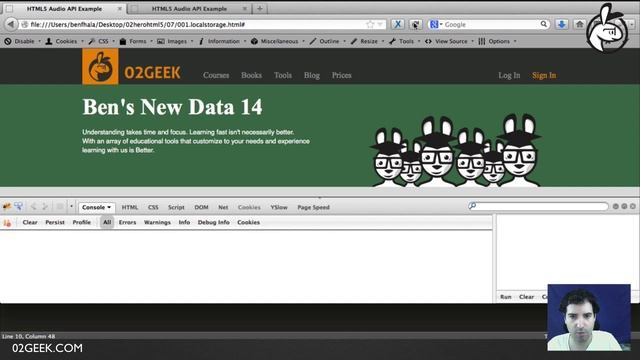Switch to the Firebug Net tab

tap(223, 207)
